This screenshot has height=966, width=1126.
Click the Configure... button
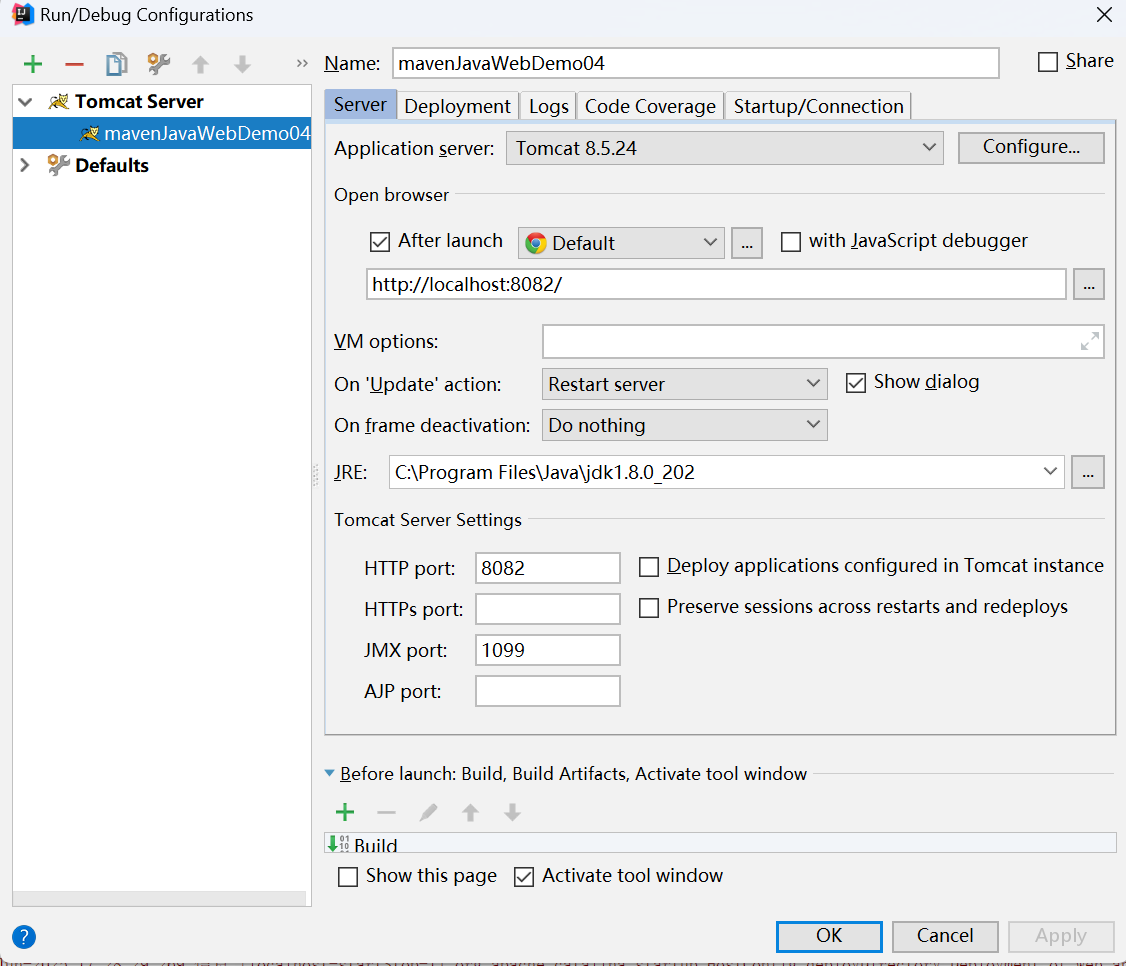[x=1031, y=147]
